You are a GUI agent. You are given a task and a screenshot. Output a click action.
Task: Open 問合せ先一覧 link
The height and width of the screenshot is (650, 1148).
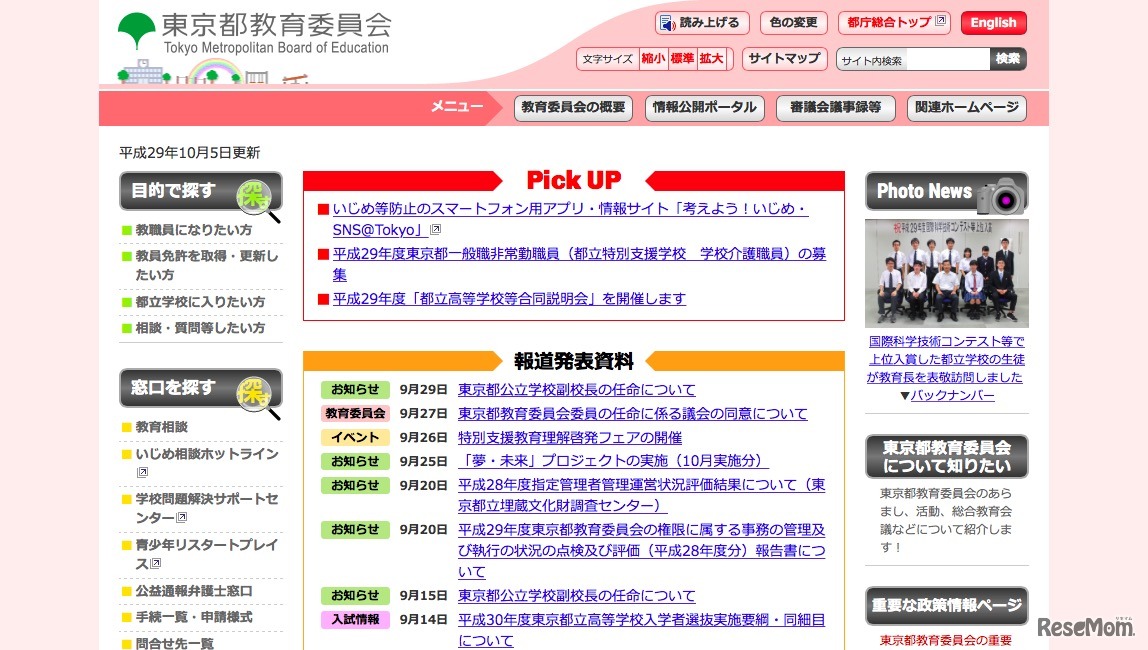coord(174,643)
